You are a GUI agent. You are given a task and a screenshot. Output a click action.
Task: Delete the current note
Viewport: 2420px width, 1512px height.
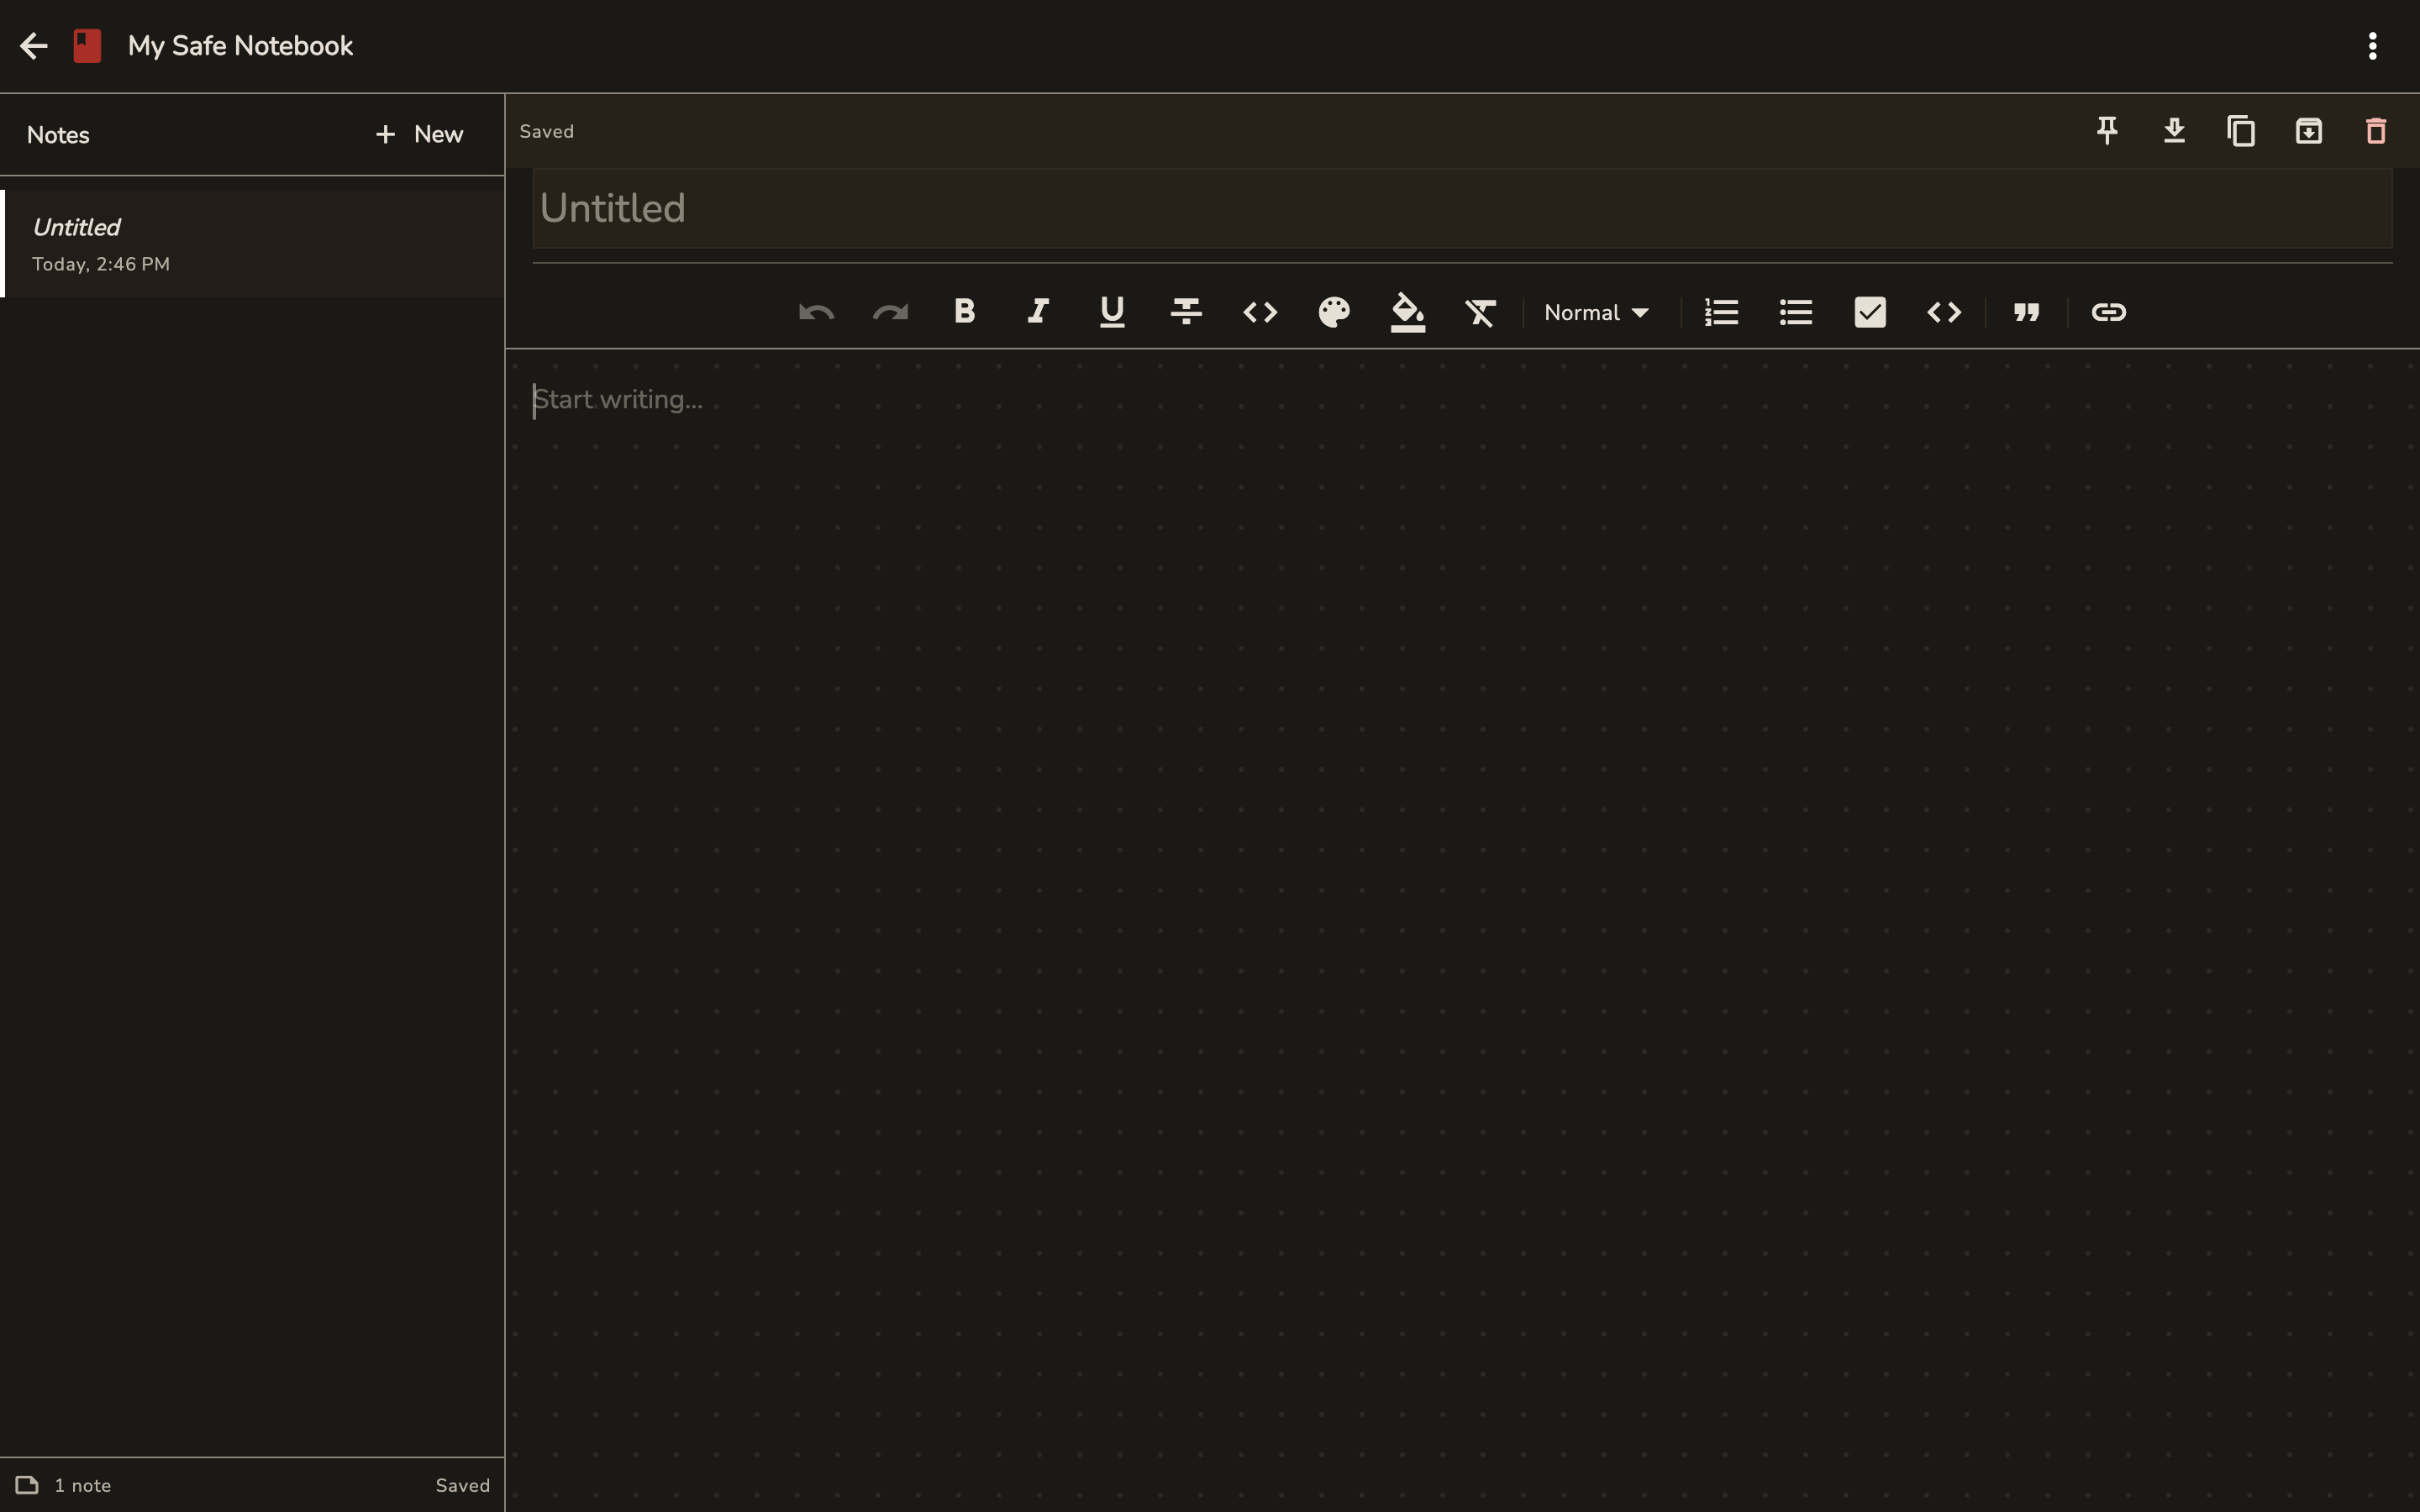coord(2374,131)
